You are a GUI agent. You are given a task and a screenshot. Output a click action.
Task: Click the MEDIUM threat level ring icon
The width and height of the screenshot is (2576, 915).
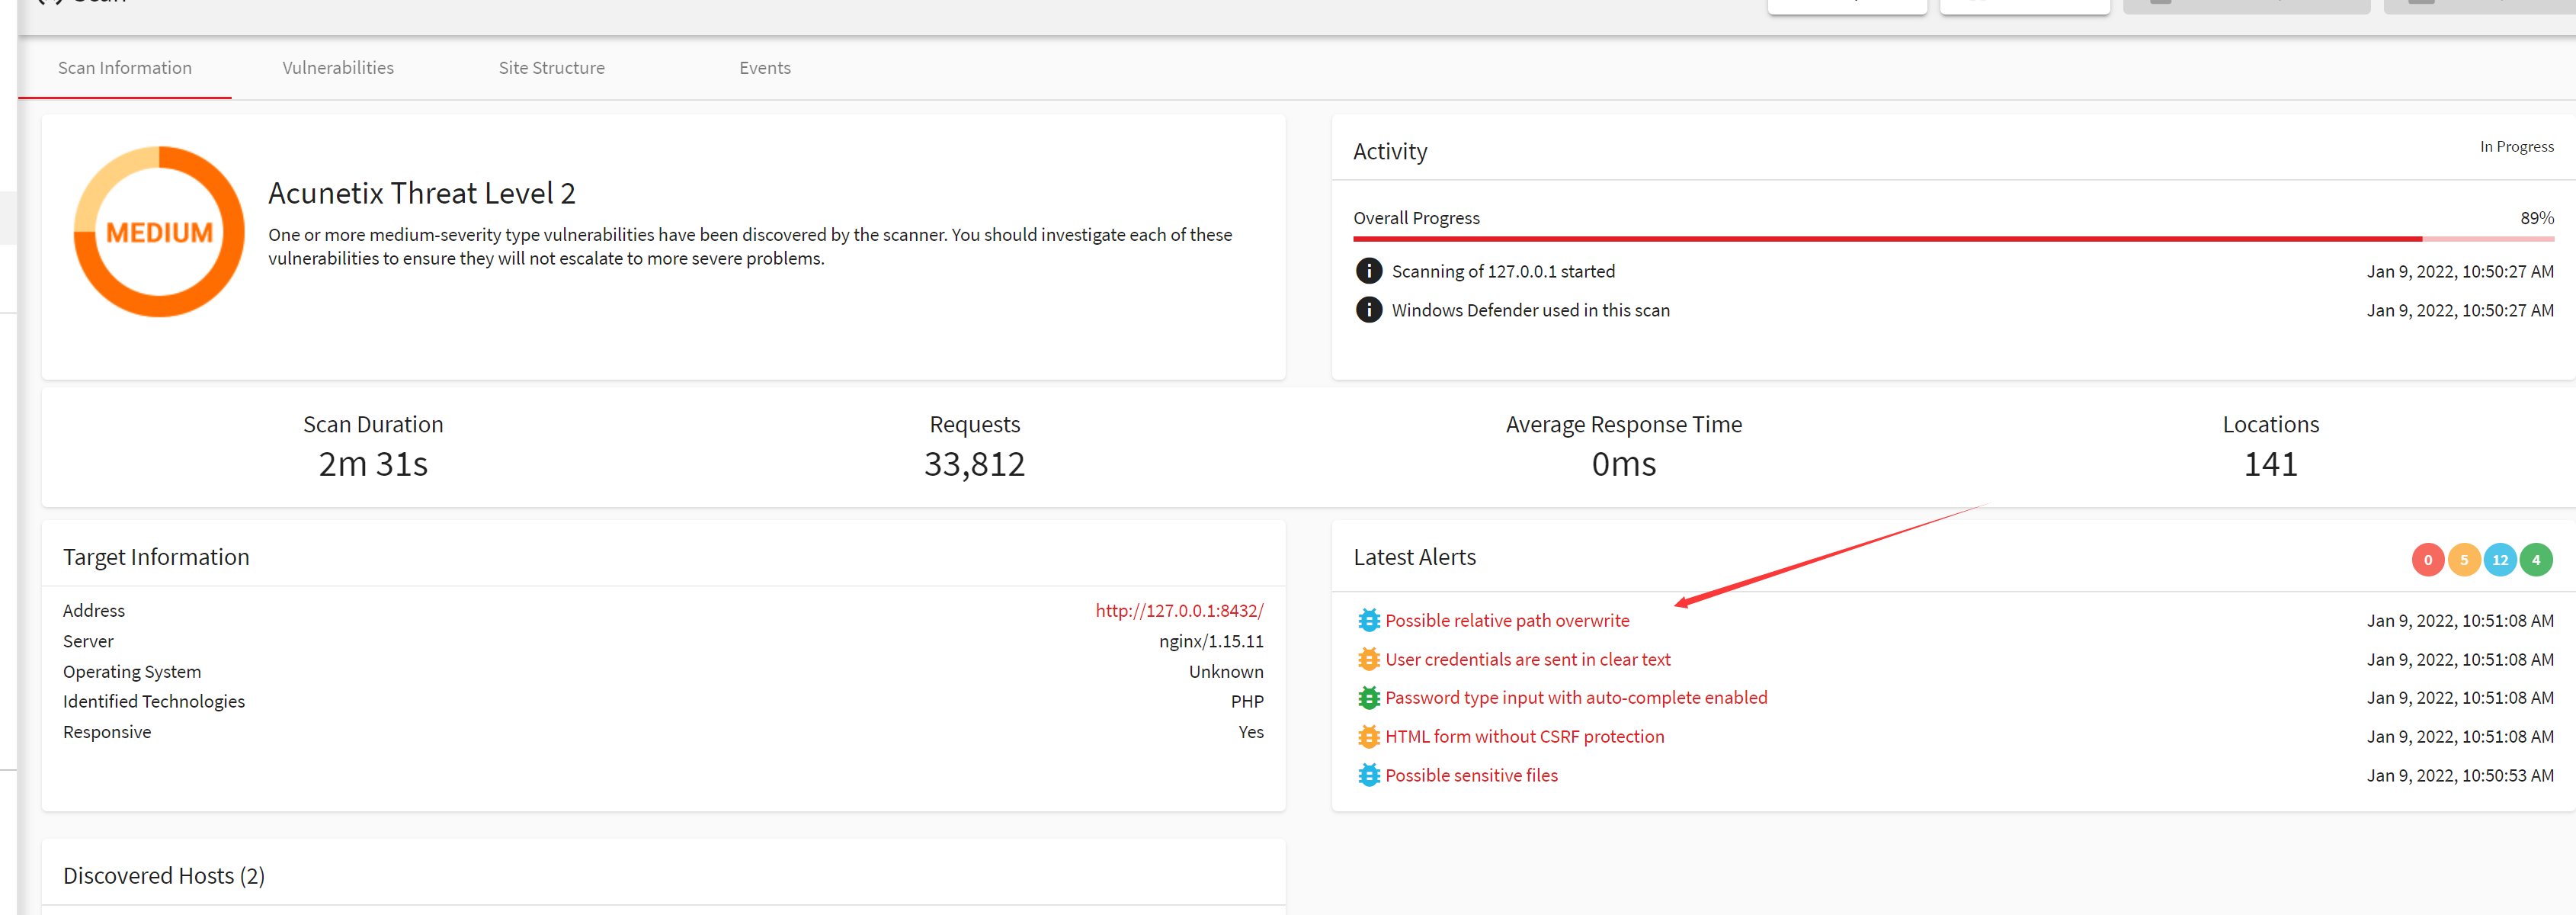pos(159,232)
